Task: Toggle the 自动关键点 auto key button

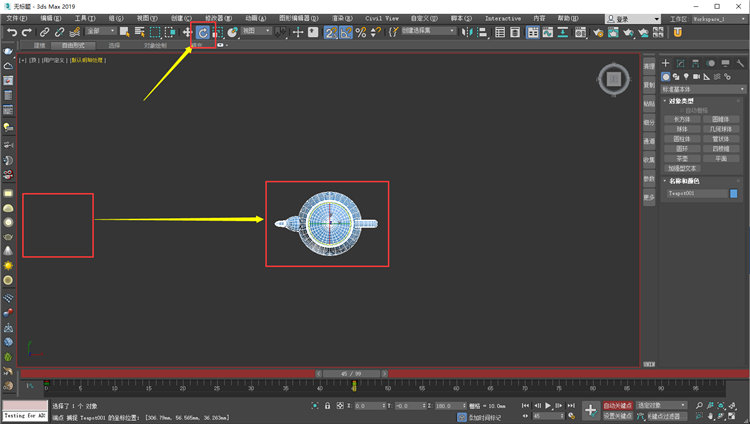Action: coord(618,405)
